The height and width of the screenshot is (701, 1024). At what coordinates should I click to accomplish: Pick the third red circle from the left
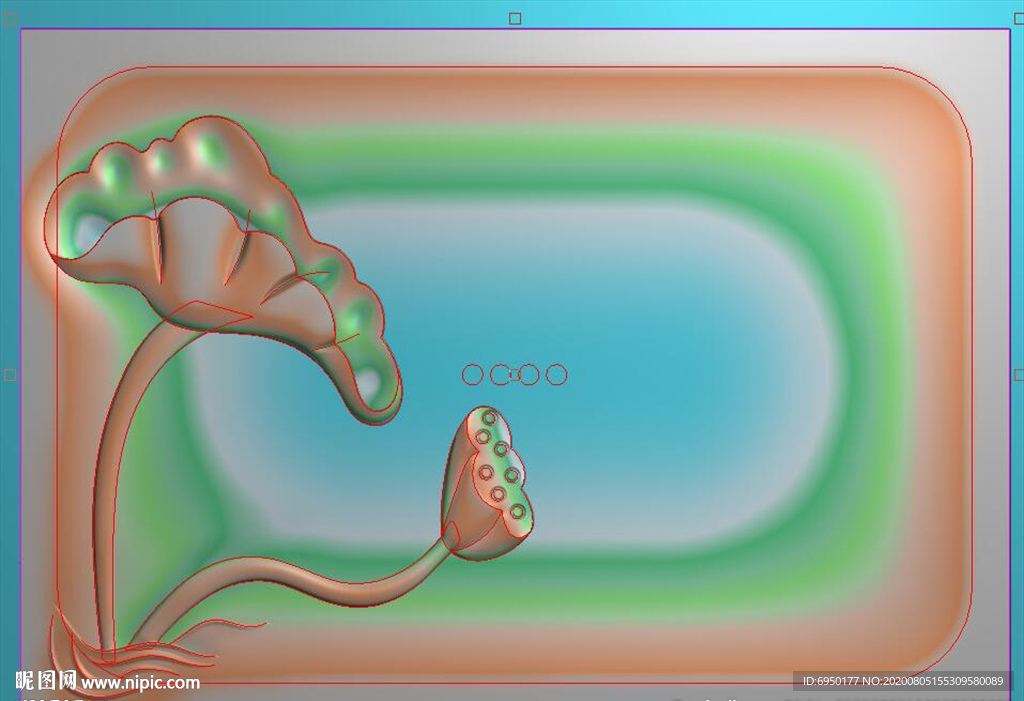click(x=529, y=375)
